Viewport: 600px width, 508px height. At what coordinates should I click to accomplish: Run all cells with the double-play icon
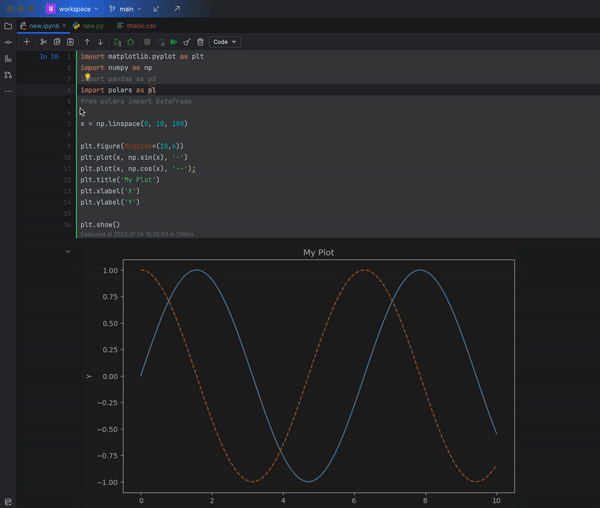pos(173,42)
